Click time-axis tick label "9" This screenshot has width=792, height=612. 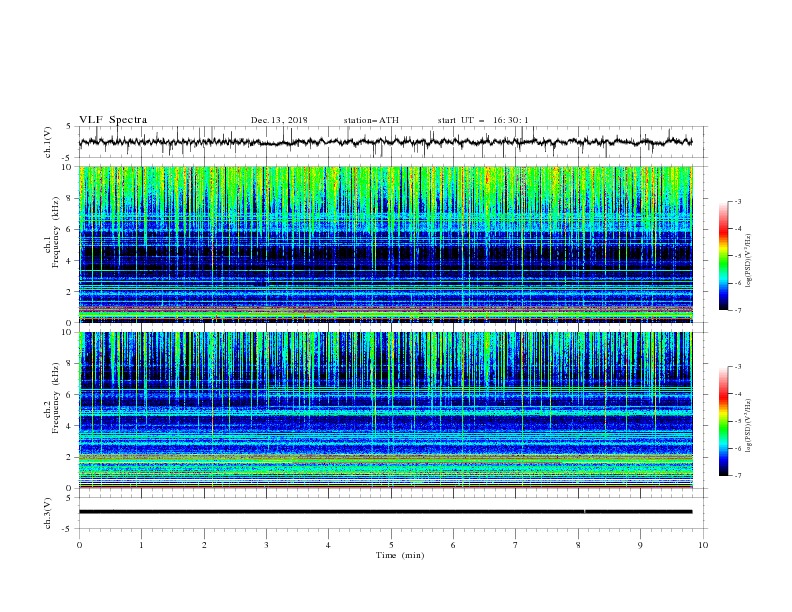pyautogui.click(x=640, y=545)
